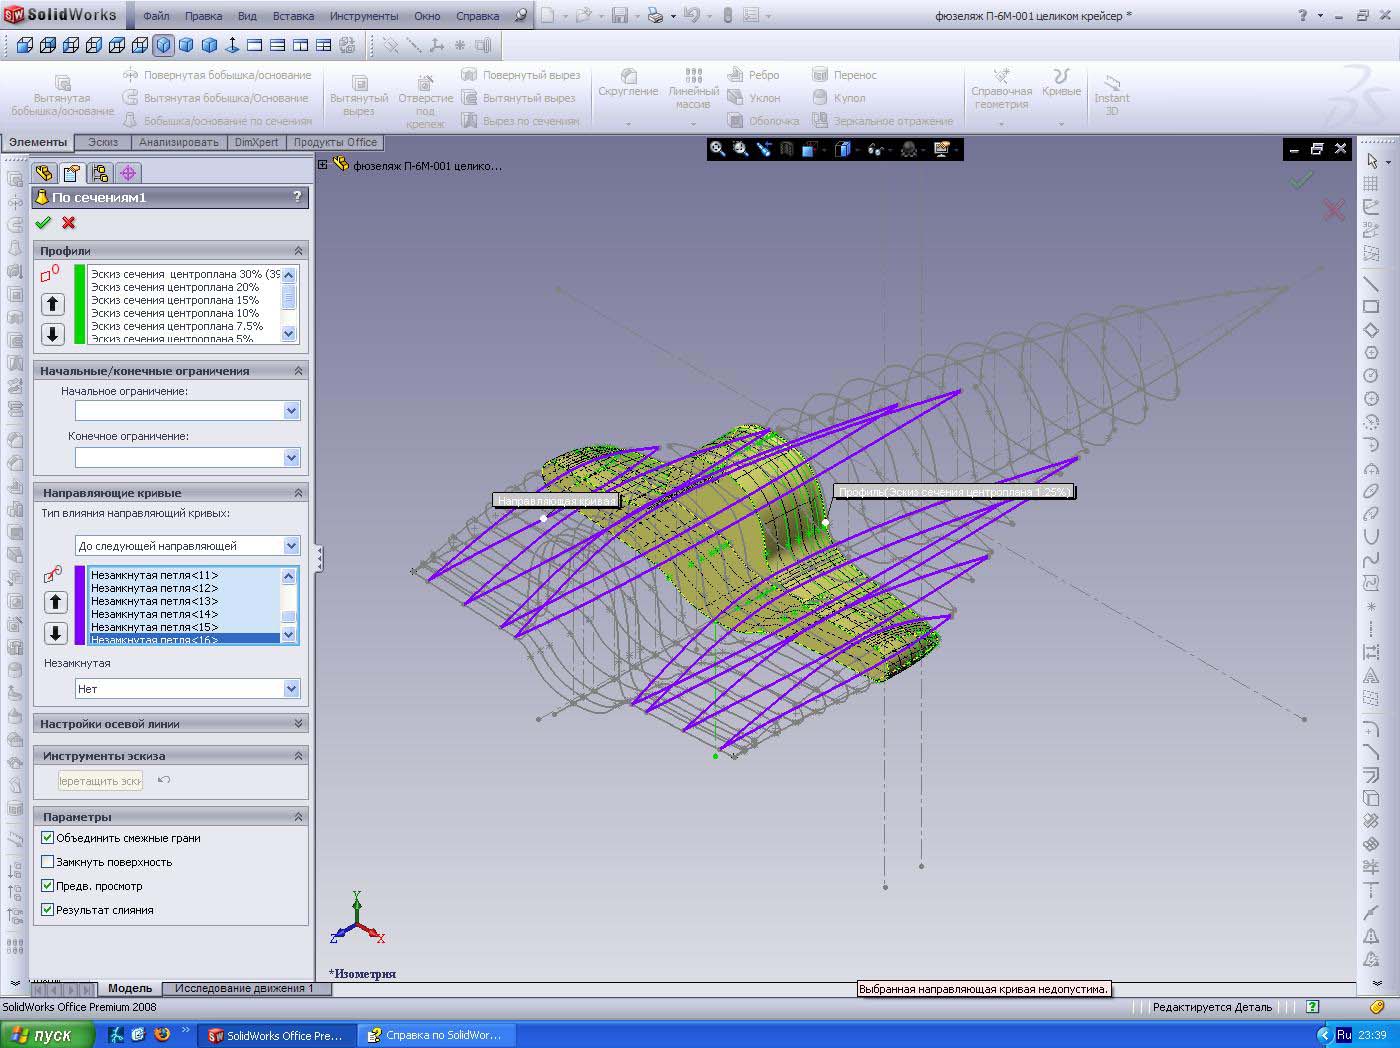Open the Скругление (Fillet) tool
This screenshot has width=1400, height=1048.
point(628,82)
